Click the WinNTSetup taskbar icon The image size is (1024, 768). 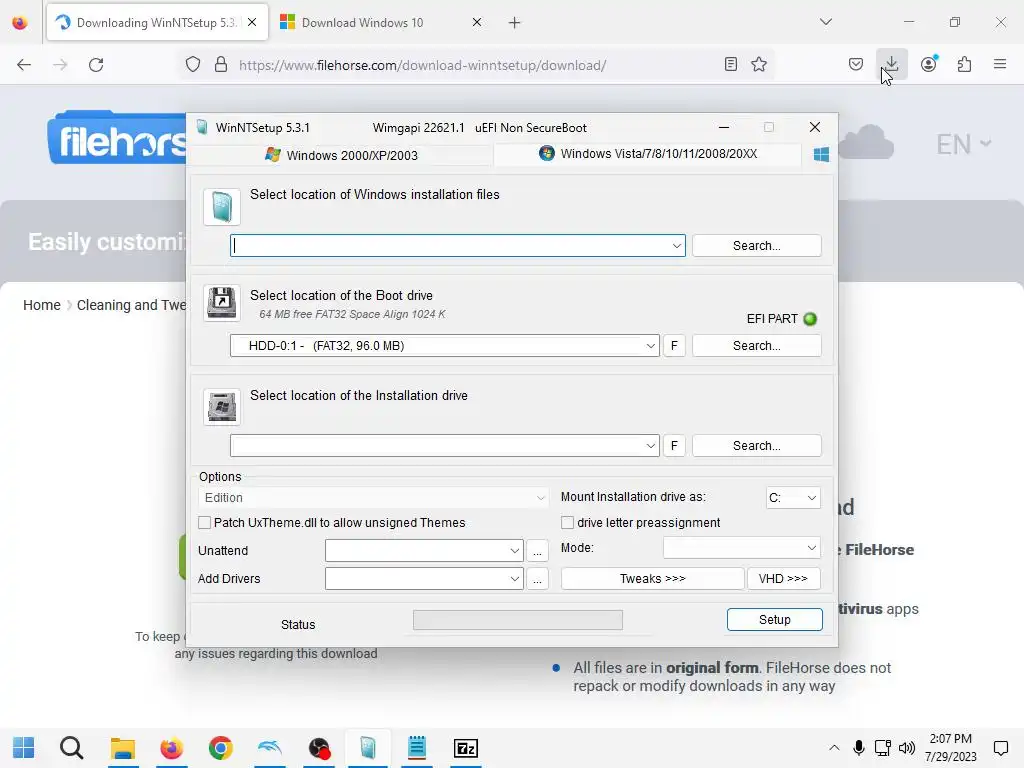[368, 748]
